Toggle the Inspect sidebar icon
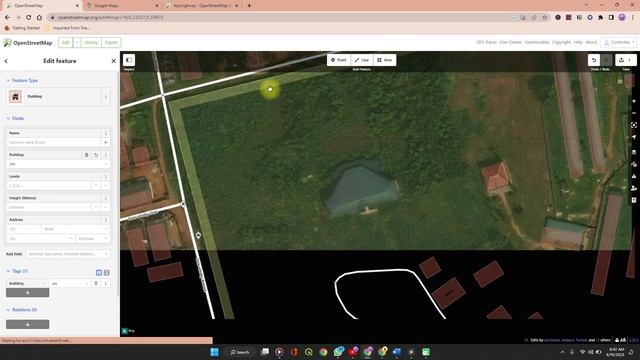 (x=129, y=60)
